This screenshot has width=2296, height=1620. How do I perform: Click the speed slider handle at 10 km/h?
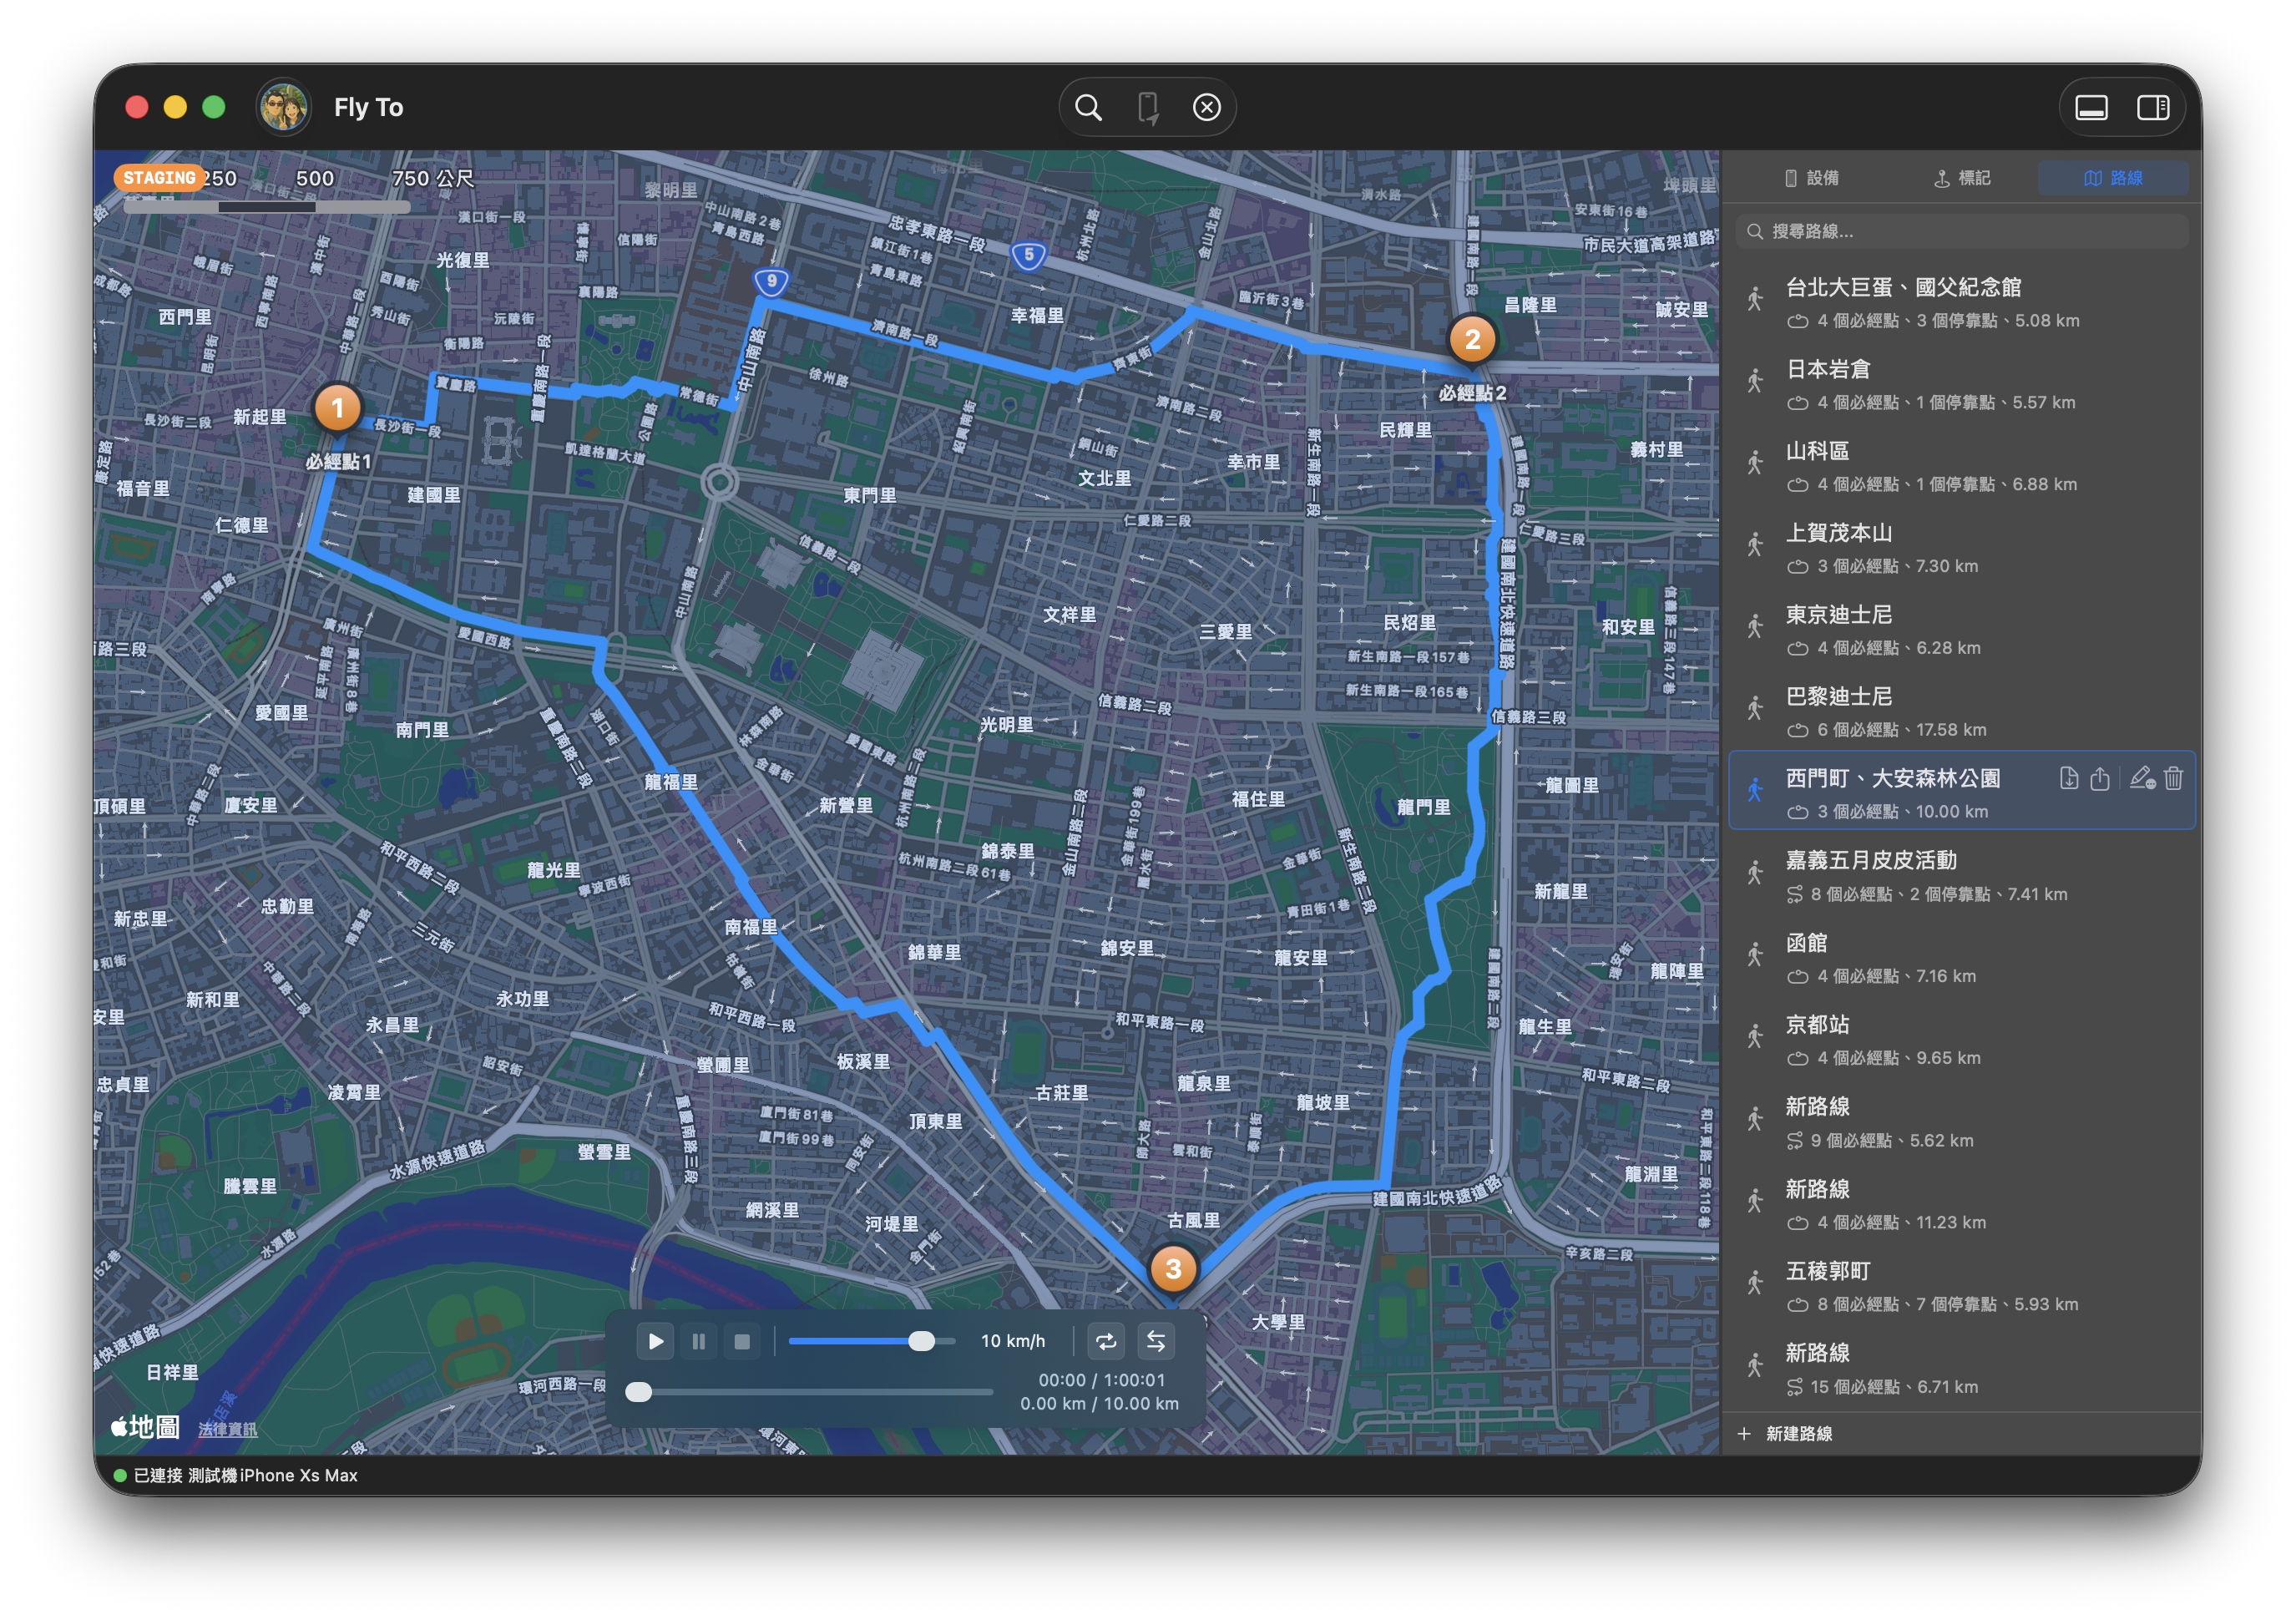[921, 1341]
